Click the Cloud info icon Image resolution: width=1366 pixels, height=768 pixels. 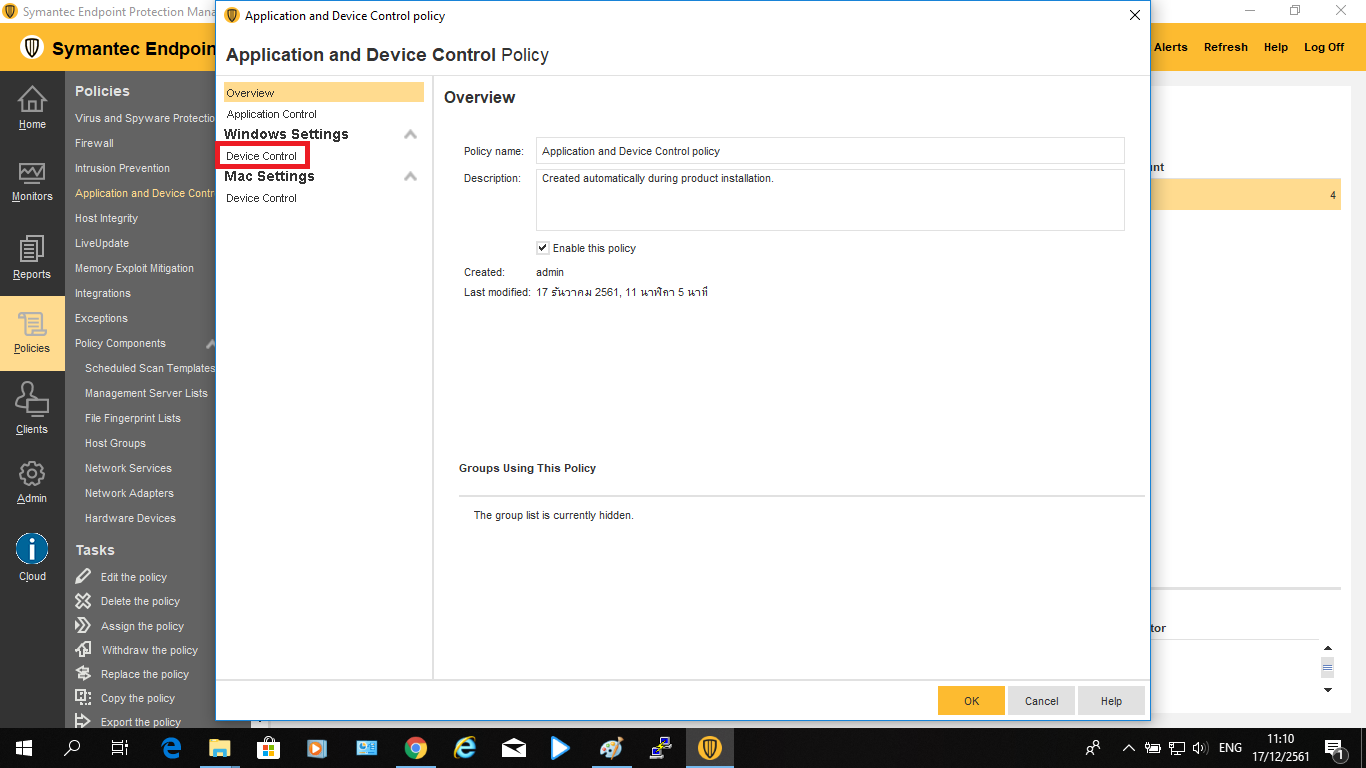pos(32,549)
